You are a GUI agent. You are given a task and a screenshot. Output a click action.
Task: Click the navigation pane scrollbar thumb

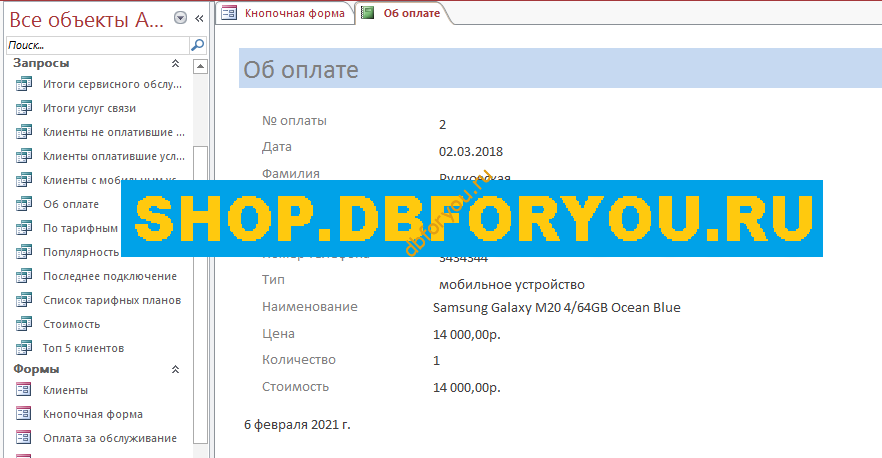[x=200, y=295]
